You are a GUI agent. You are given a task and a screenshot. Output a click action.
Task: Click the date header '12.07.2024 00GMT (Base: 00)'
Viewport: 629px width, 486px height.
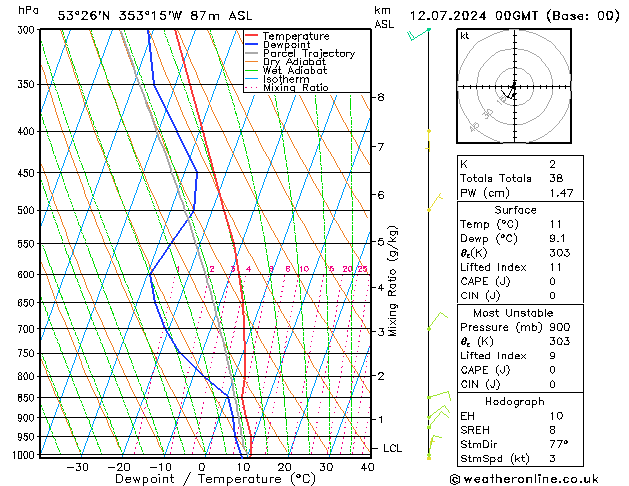(x=515, y=16)
